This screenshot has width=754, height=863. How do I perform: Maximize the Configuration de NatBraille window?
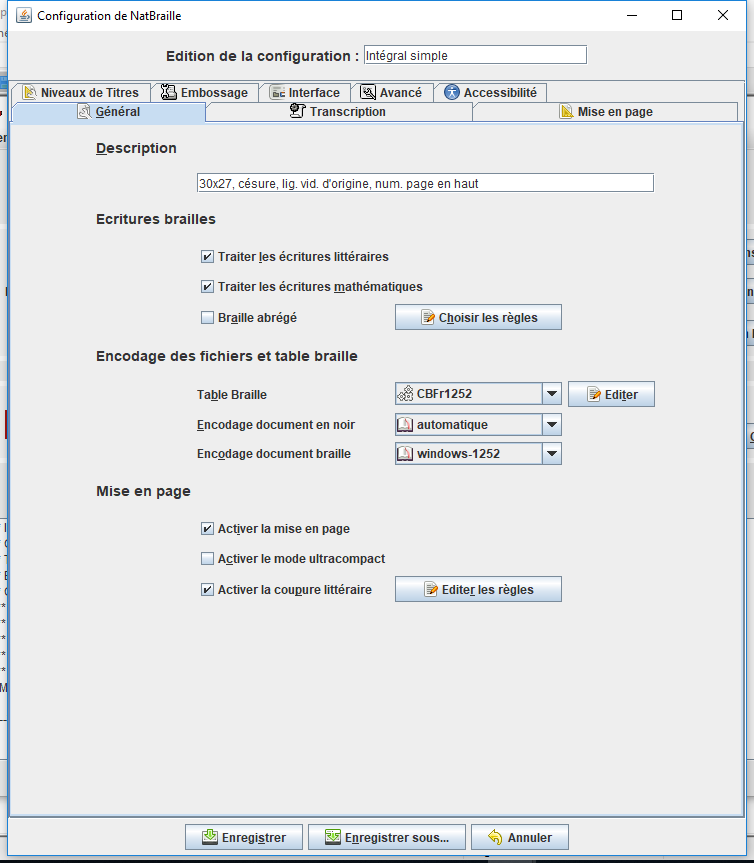[x=677, y=15]
